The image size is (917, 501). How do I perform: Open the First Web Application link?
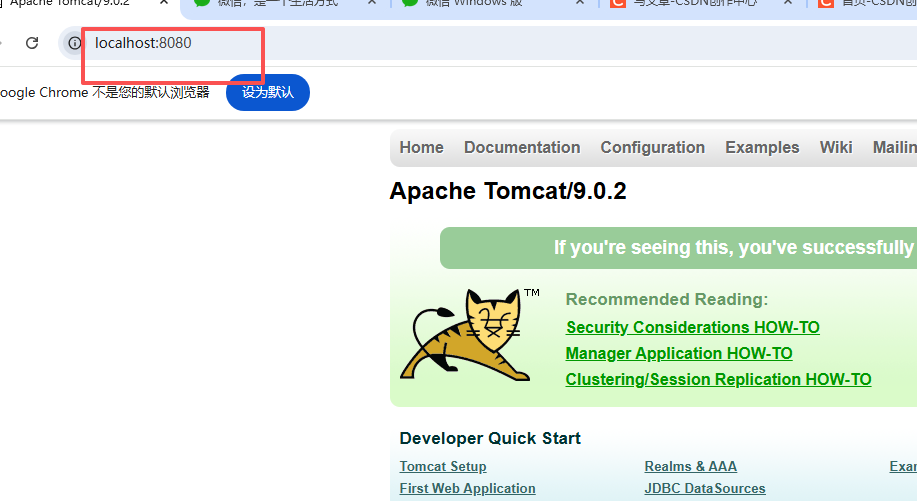[467, 488]
